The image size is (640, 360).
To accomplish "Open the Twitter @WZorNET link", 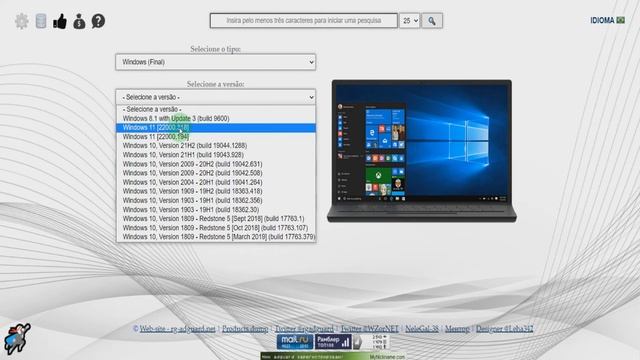I will pos(369,329).
